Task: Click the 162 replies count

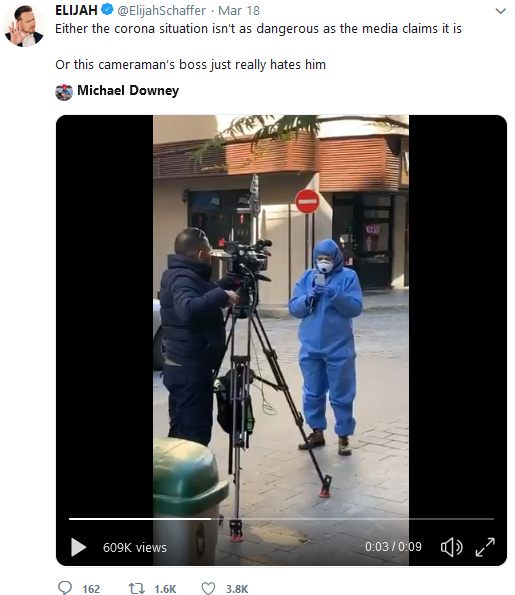Action: (x=91, y=589)
